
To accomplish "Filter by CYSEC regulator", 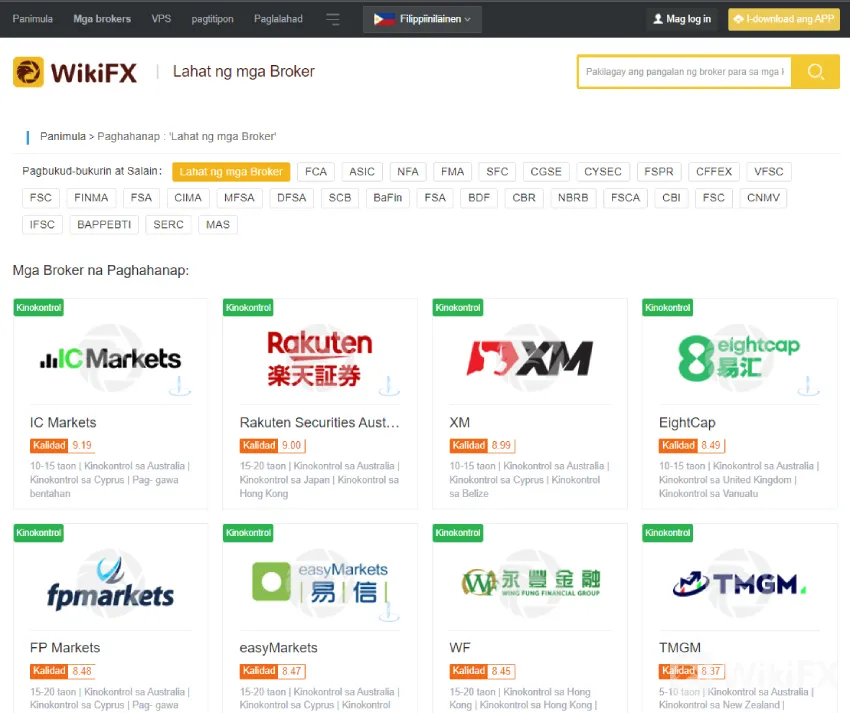I will pyautogui.click(x=603, y=172).
